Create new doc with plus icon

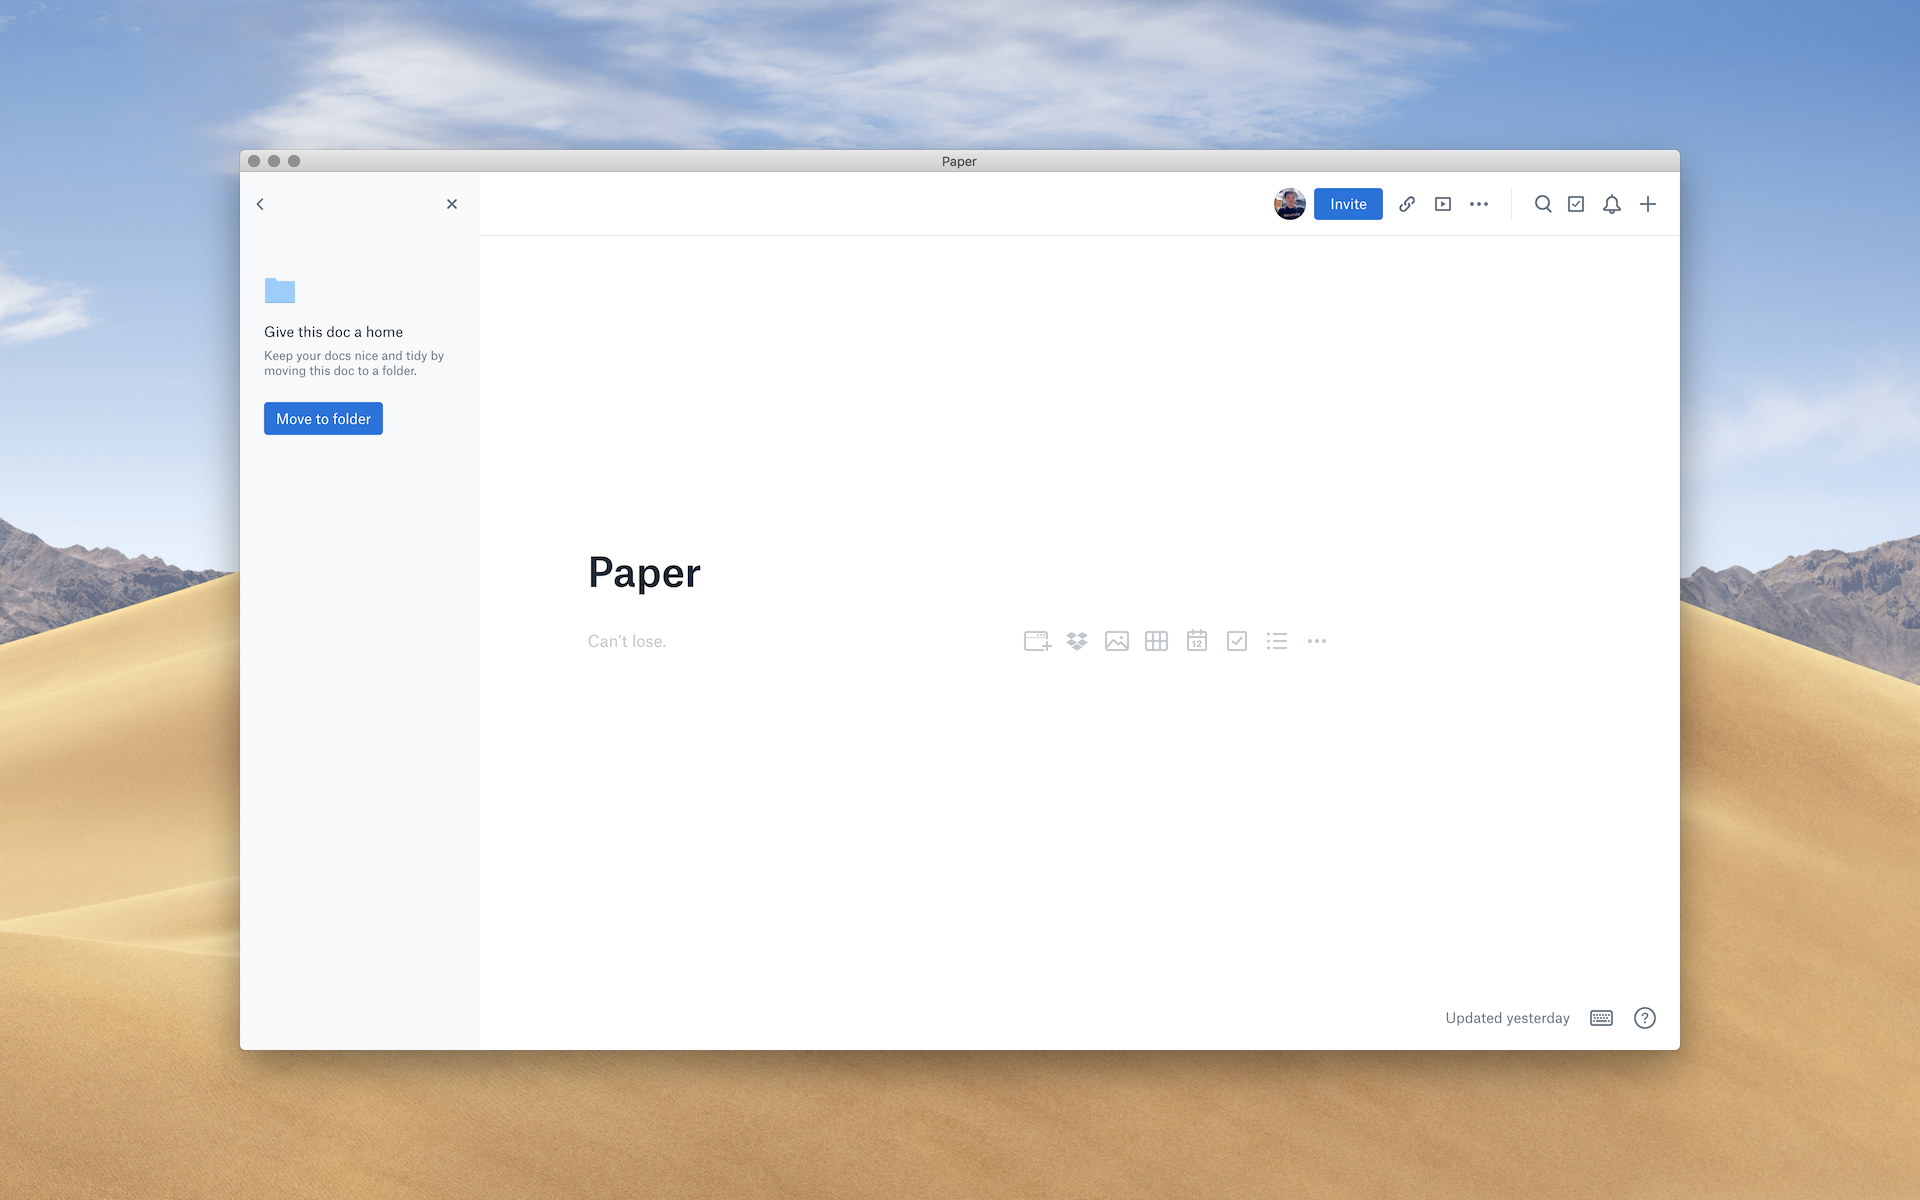pyautogui.click(x=1648, y=204)
